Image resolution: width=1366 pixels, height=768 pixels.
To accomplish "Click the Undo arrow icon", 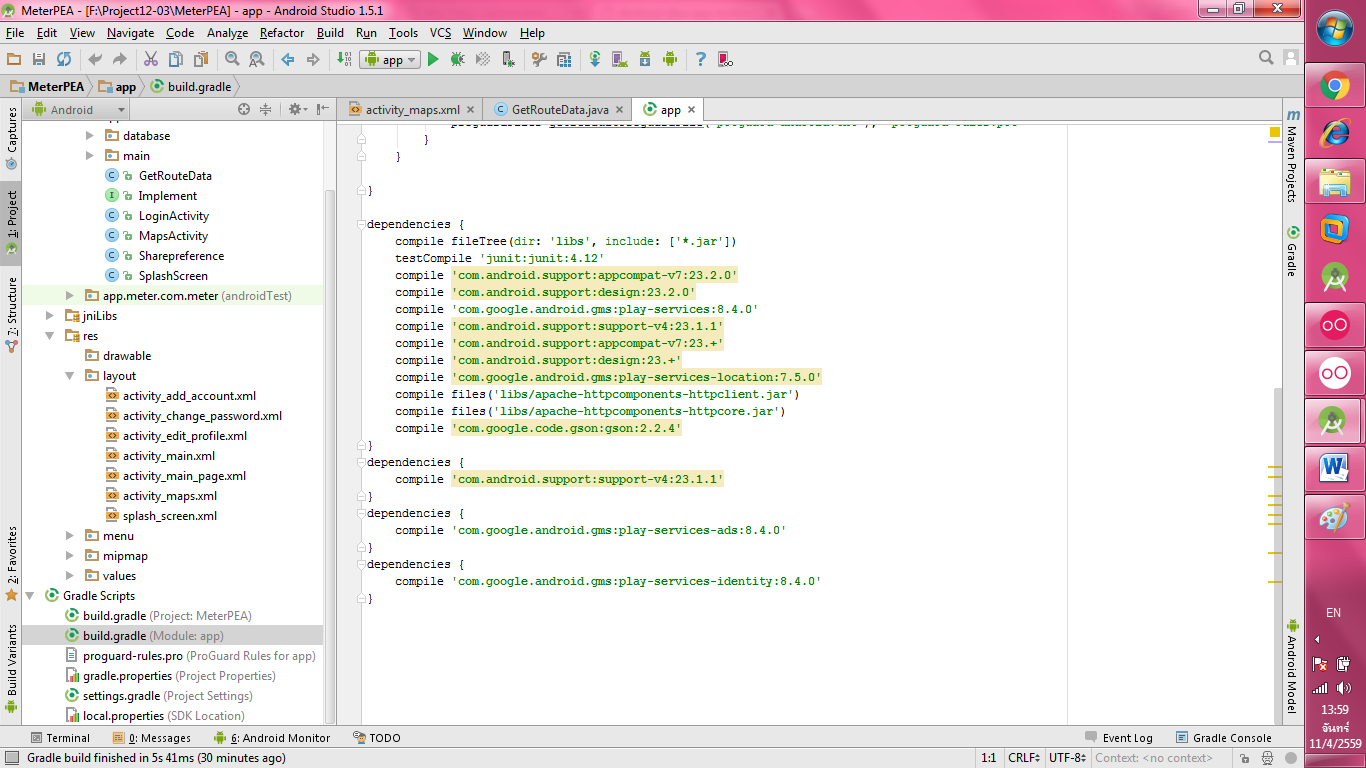I will click(95, 59).
